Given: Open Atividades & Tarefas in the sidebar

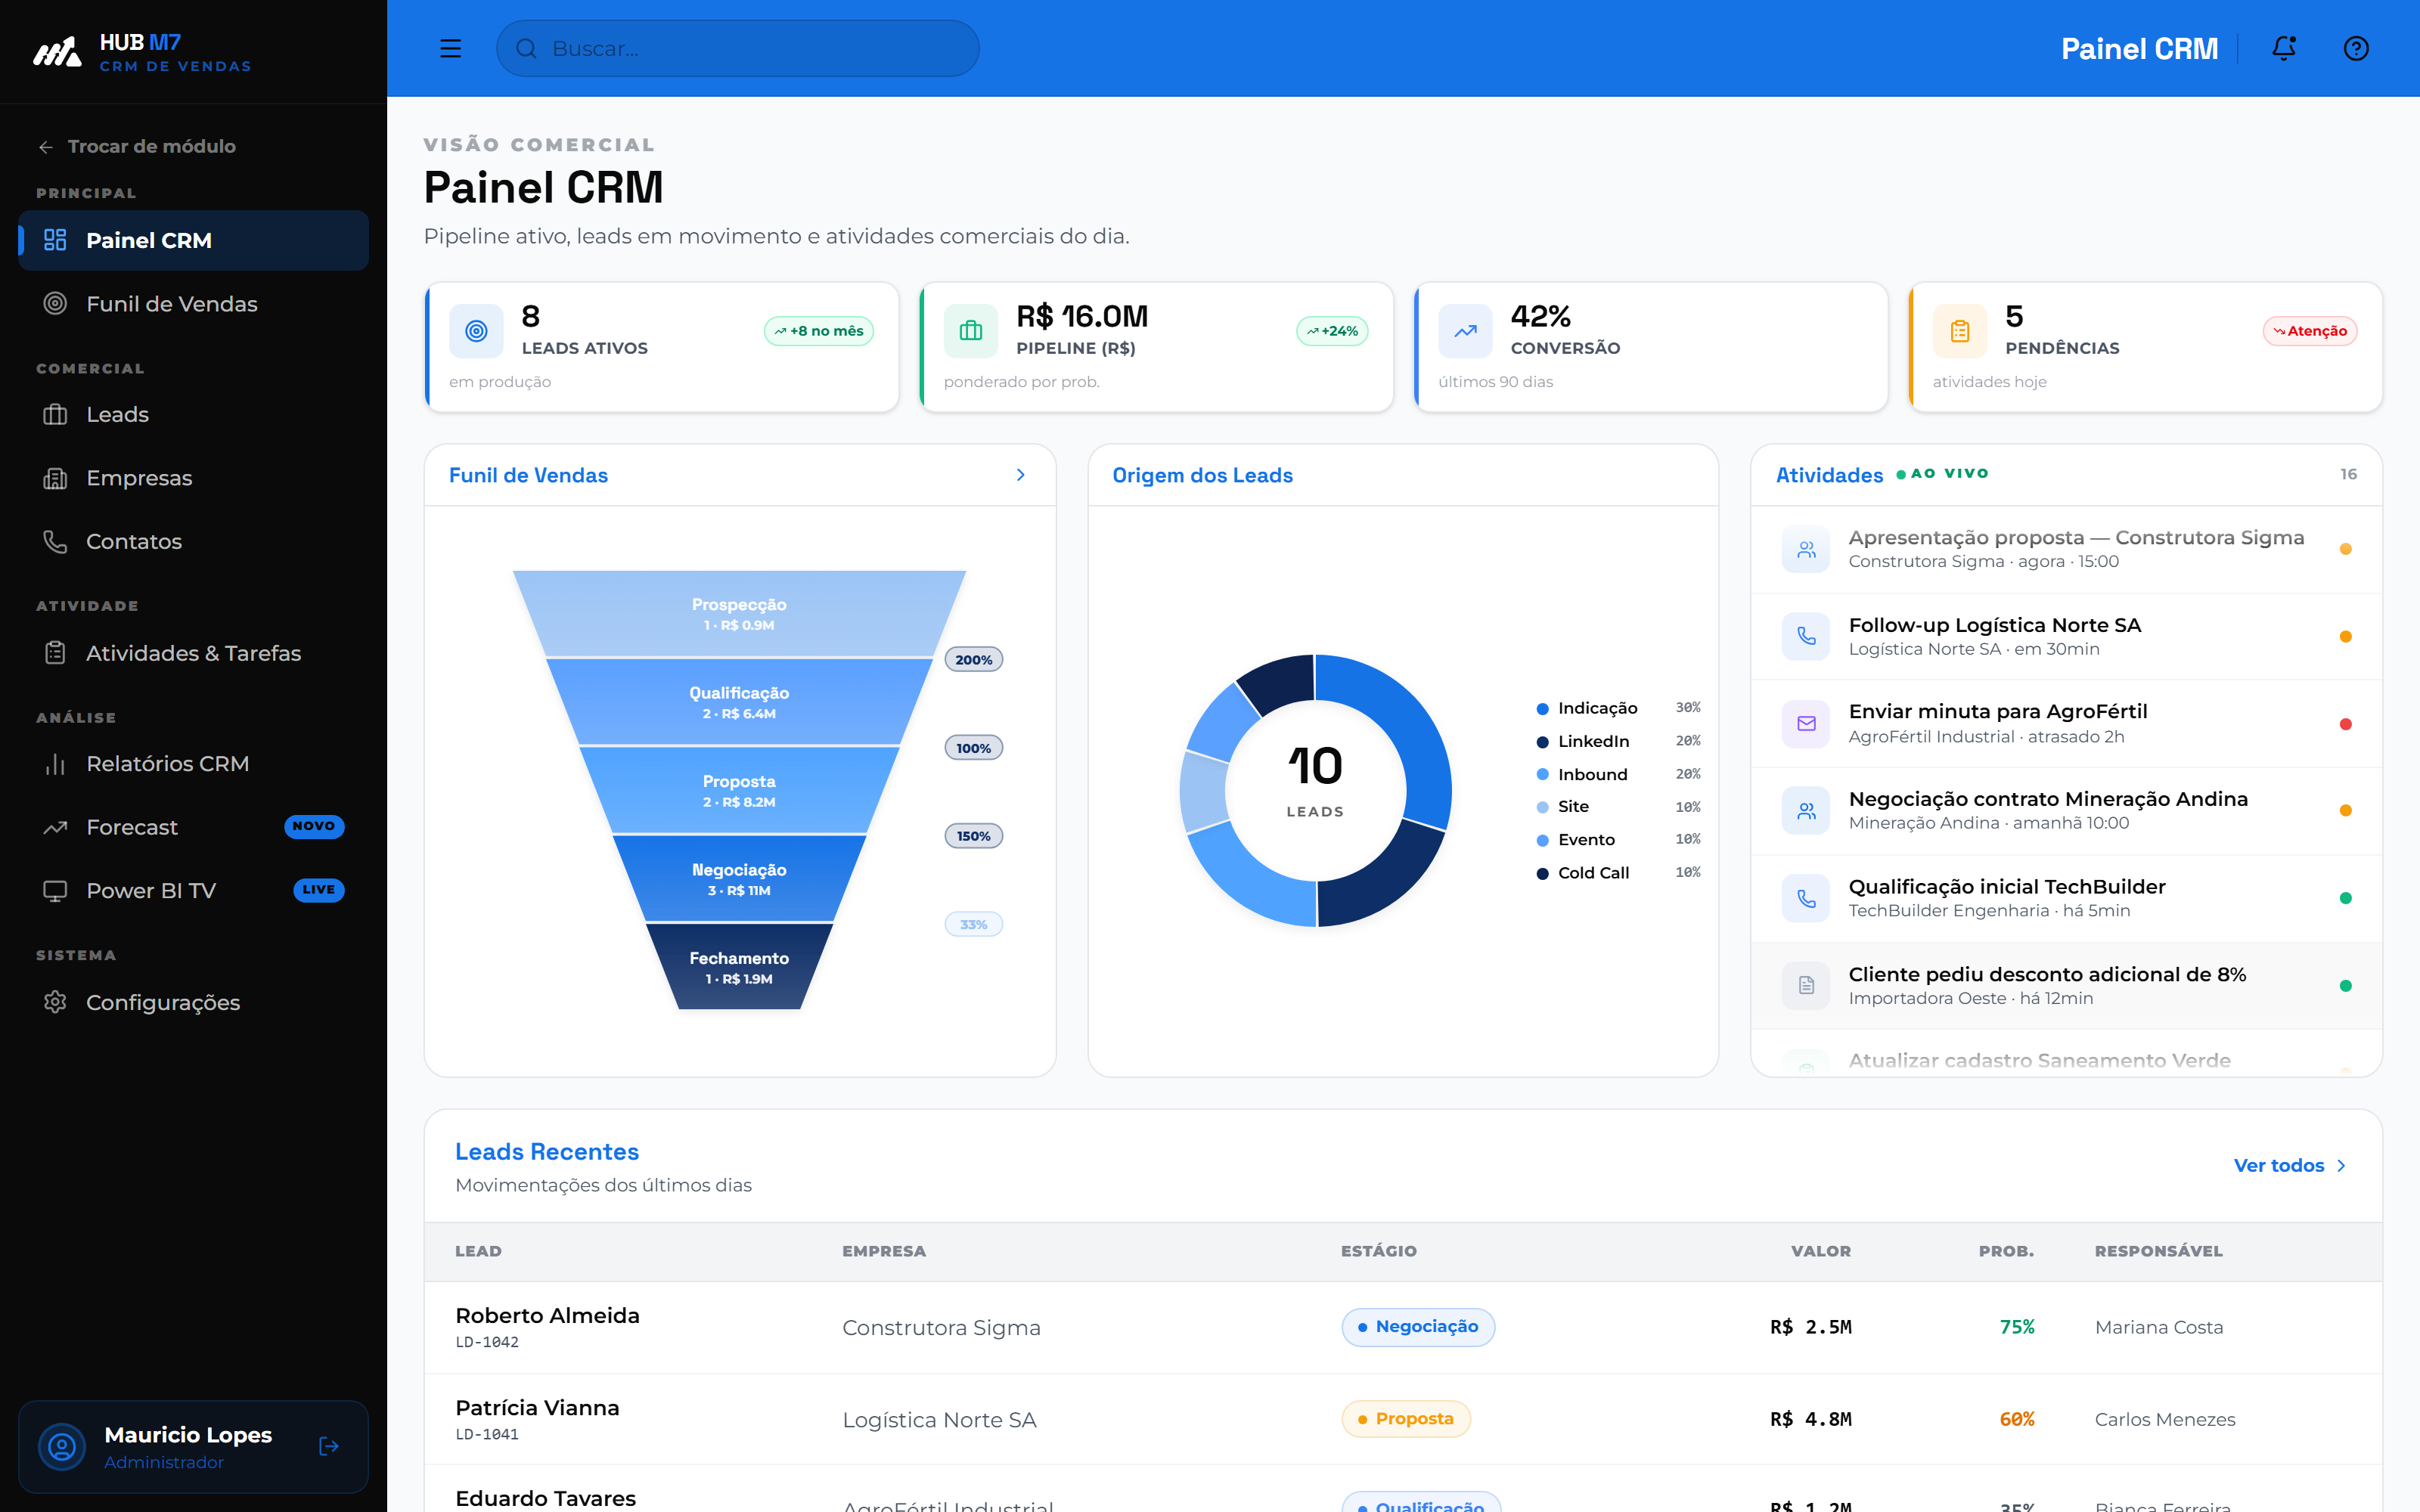Looking at the screenshot, I should click(x=193, y=653).
